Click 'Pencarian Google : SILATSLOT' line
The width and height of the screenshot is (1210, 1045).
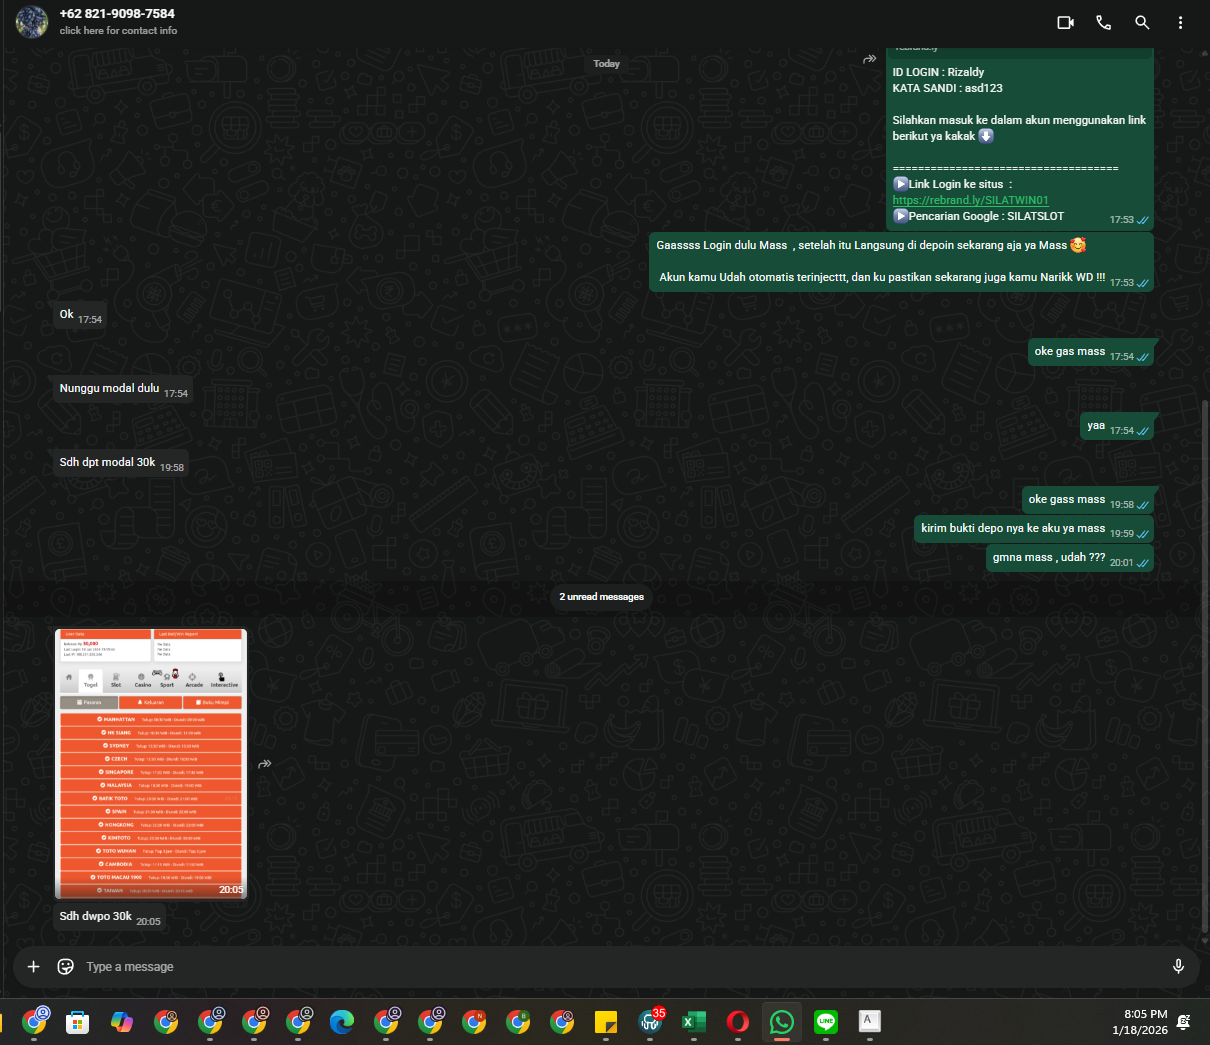[x=978, y=216]
